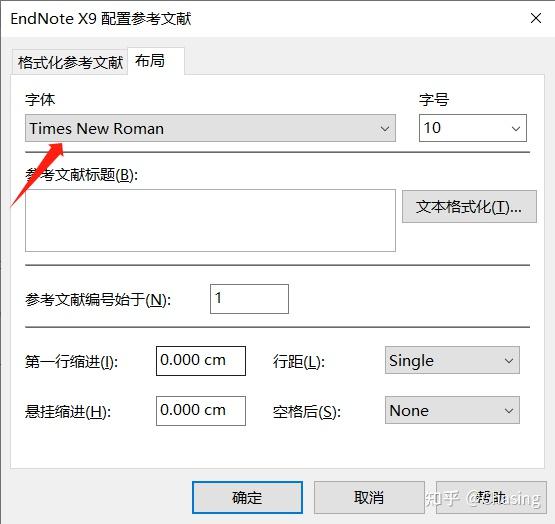Click the 悬挂缩进(H): label

(x=68, y=412)
